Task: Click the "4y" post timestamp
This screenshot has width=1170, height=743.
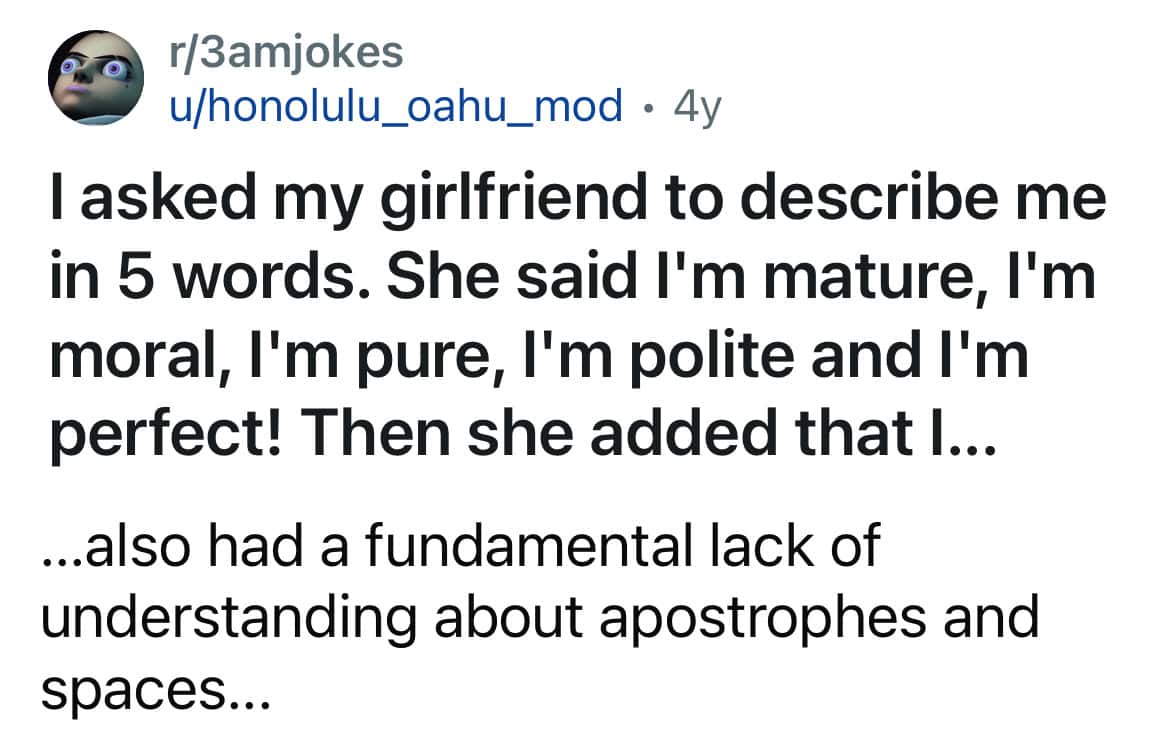Action: point(697,104)
